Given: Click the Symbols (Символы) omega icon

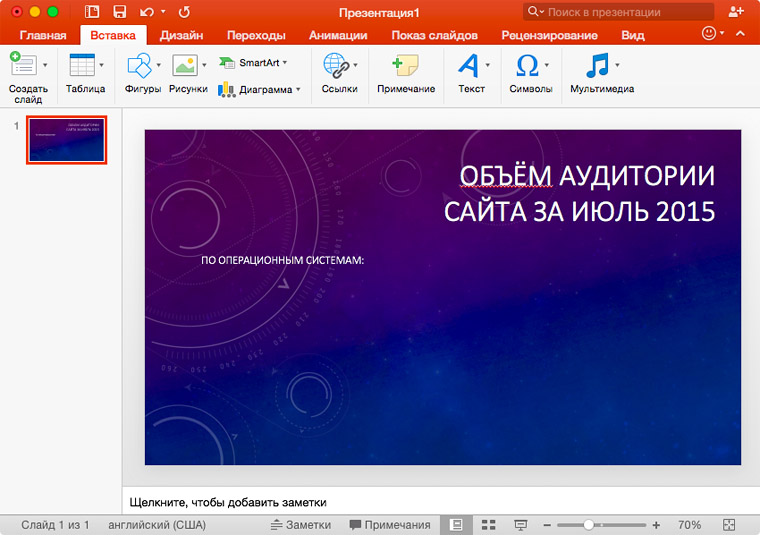Looking at the screenshot, I should [526, 66].
